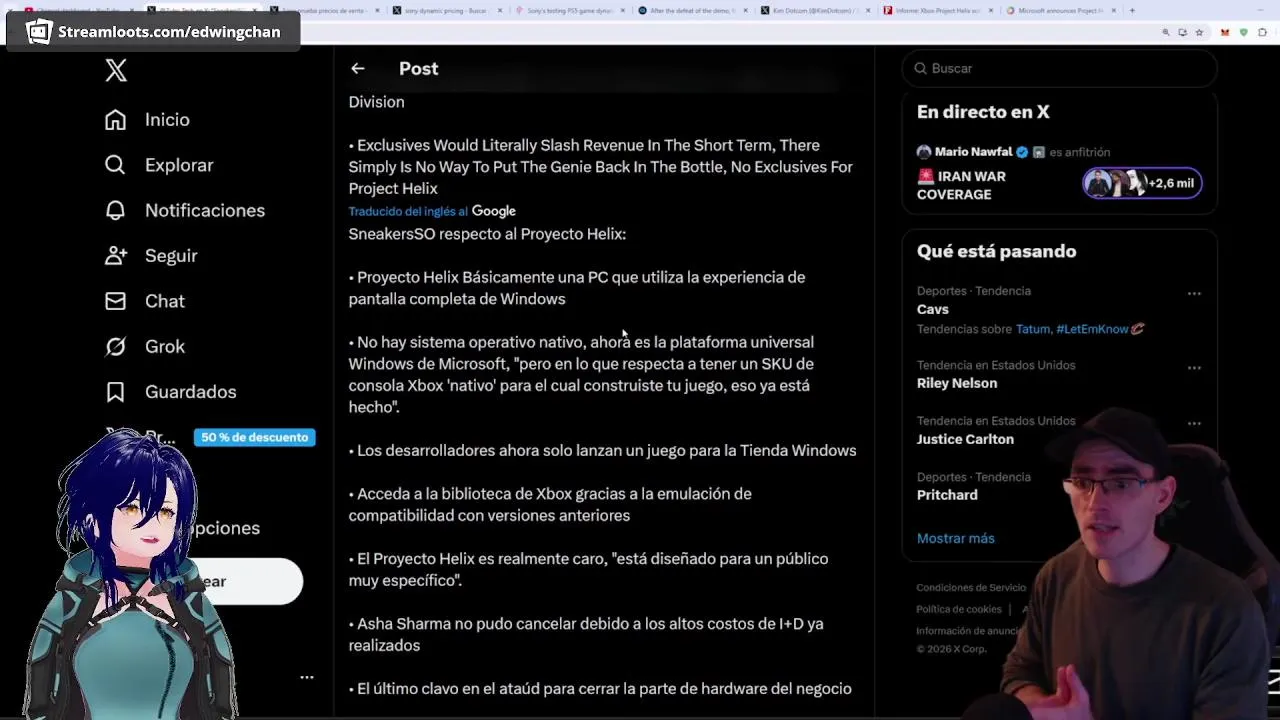Open more options for Justice Carlton trend
The height and width of the screenshot is (720, 1280).
pos(1194,423)
